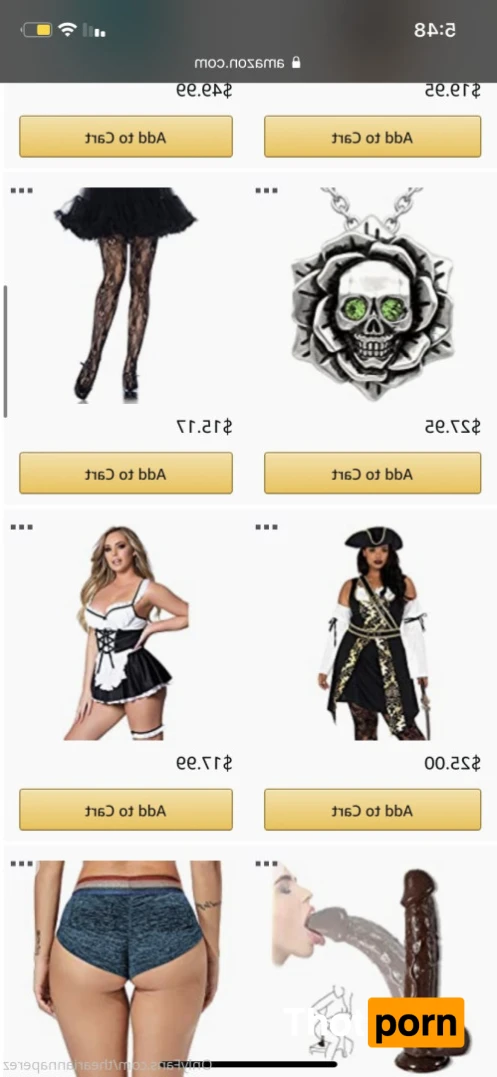The width and height of the screenshot is (497, 1077).
Task: Open the three-dot menu for the skull necklace
Action: [266, 191]
